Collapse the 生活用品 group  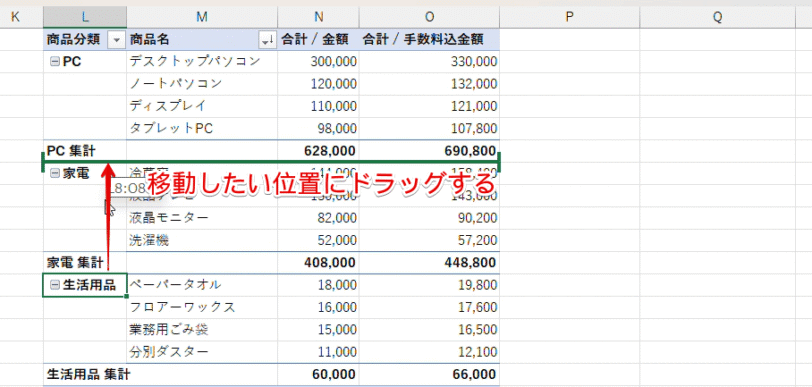[x=55, y=285]
